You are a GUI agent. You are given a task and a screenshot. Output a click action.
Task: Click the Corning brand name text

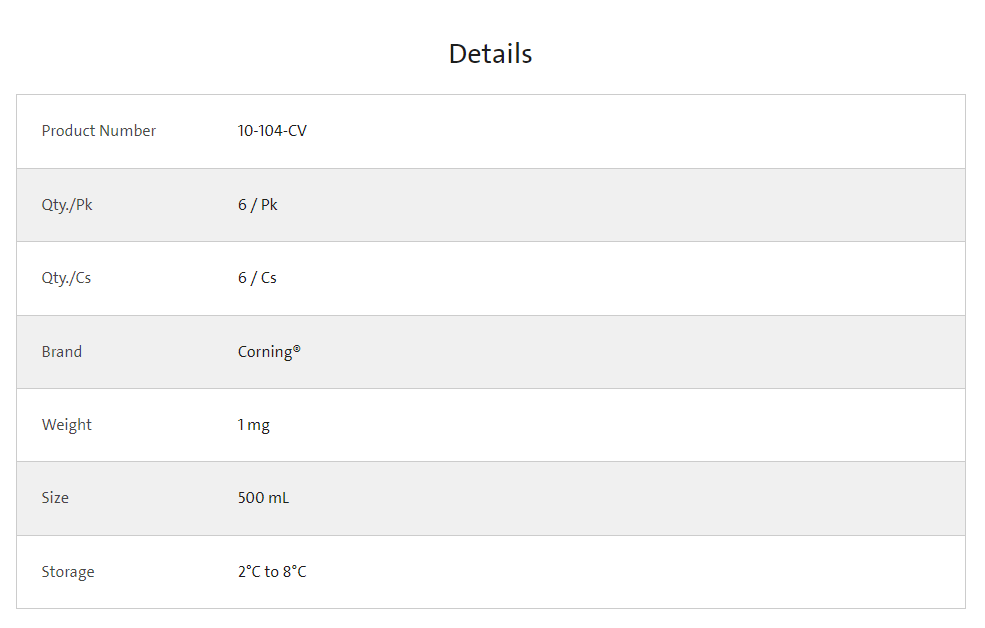264,352
